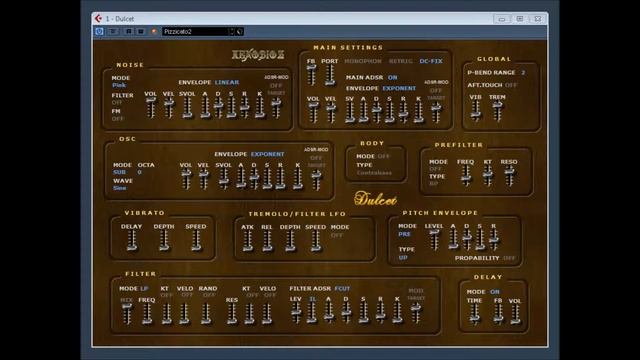This screenshot has height=360, width=640.
Task: Change OSC WAVE Sine value
Action: 120,188
